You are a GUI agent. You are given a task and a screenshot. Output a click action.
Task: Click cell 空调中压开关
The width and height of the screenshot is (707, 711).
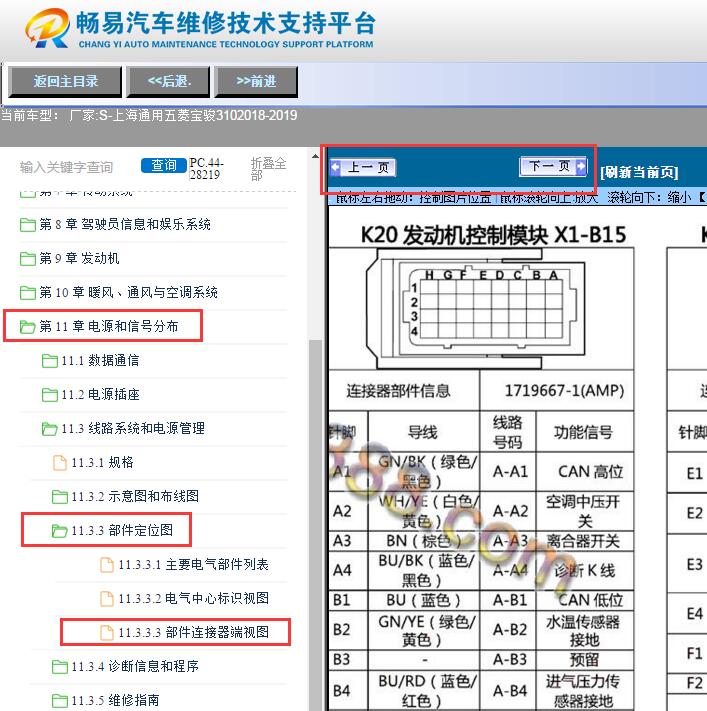tap(583, 511)
